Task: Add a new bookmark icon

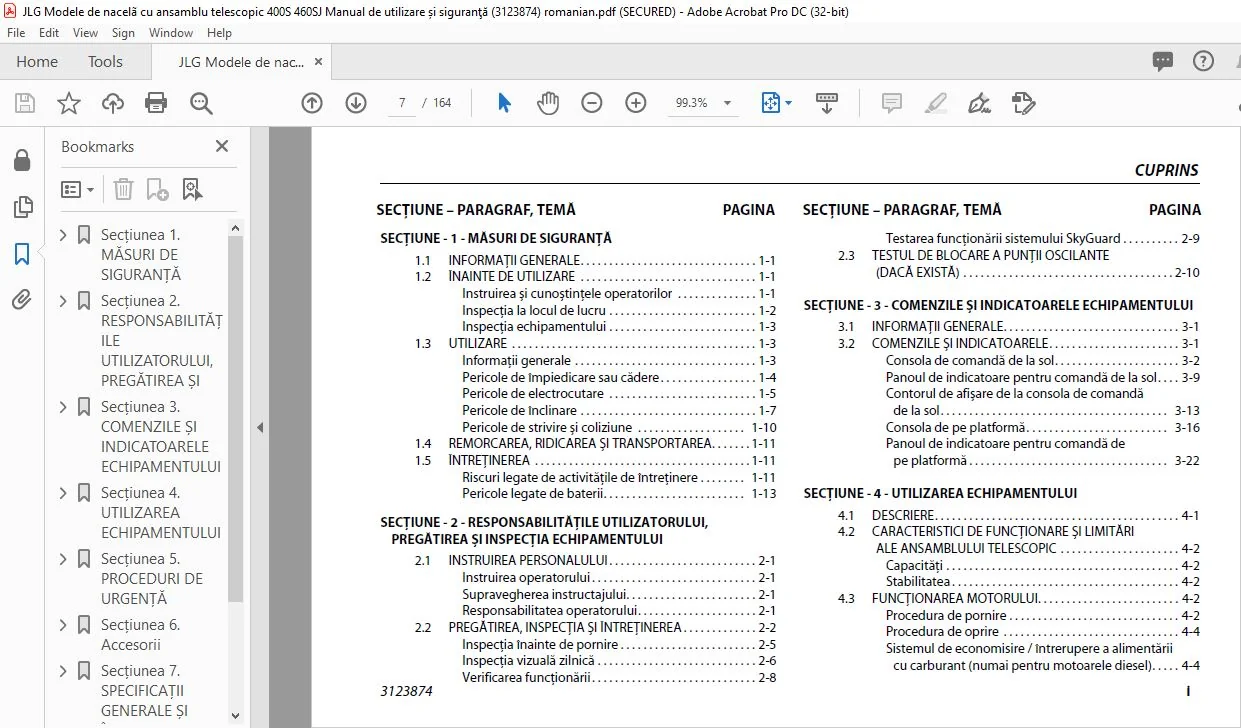Action: 157,189
